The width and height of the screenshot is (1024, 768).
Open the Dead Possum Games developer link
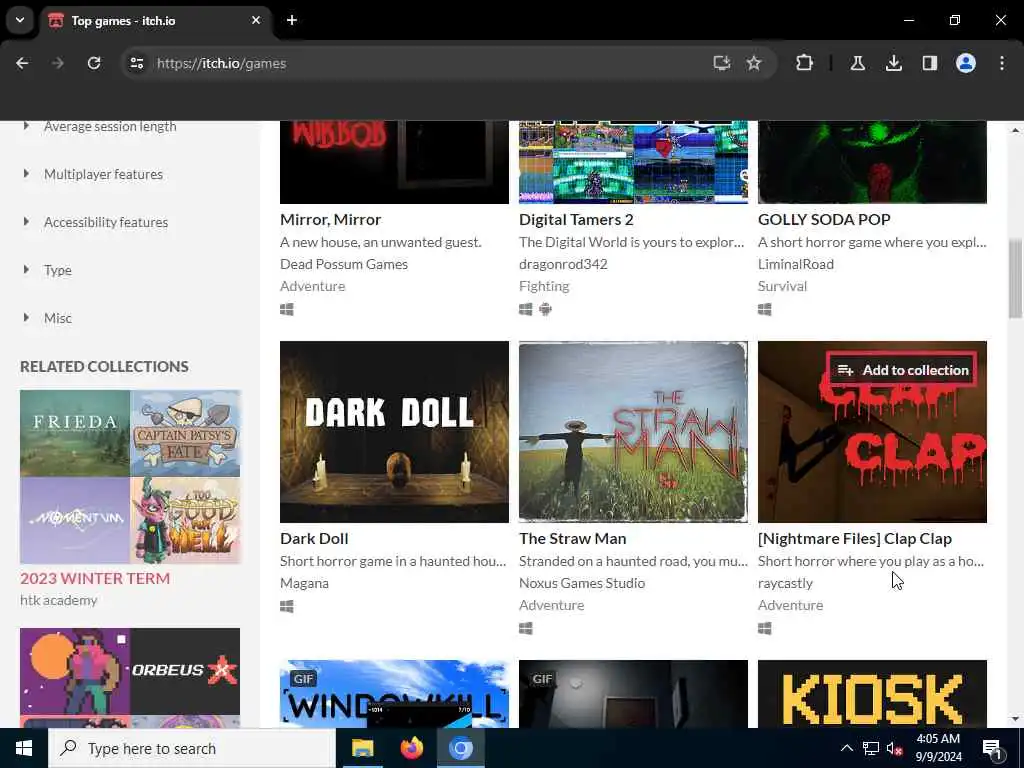344,264
